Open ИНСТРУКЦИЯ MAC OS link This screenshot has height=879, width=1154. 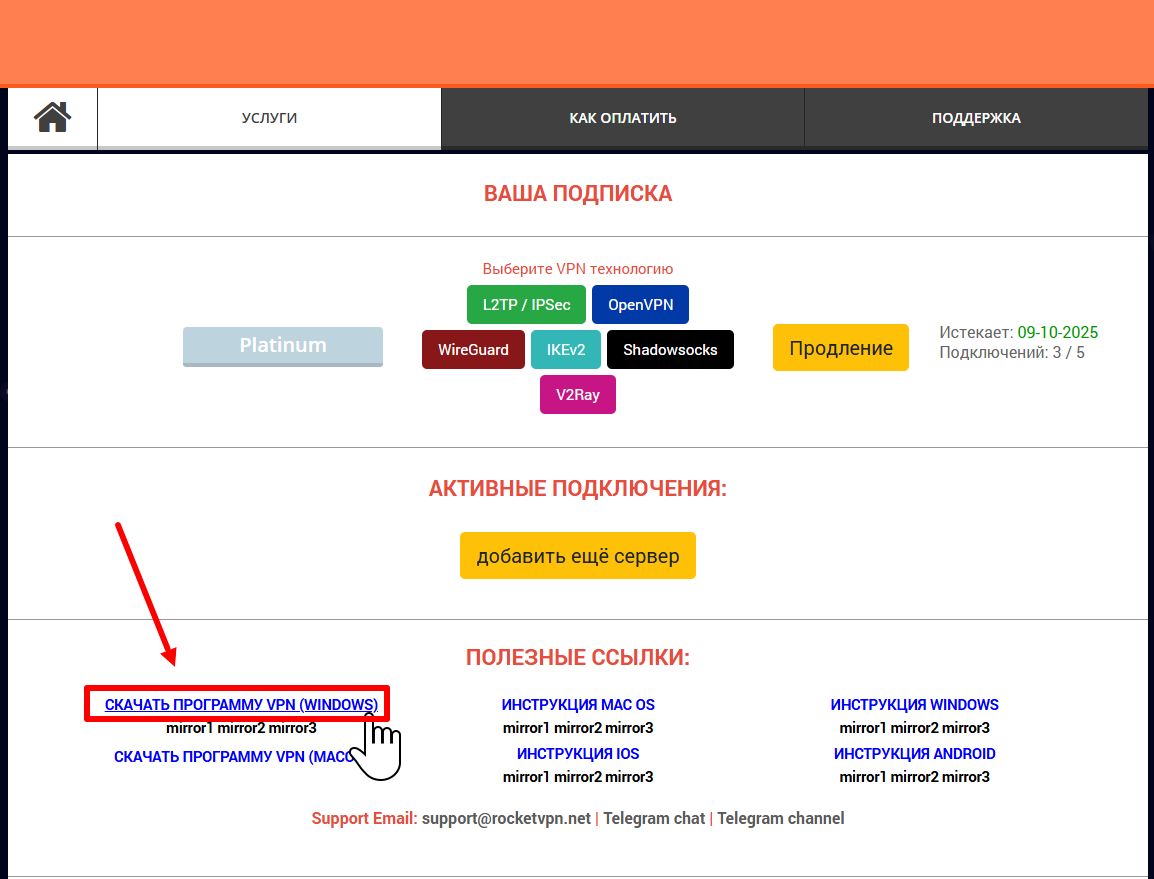578,705
